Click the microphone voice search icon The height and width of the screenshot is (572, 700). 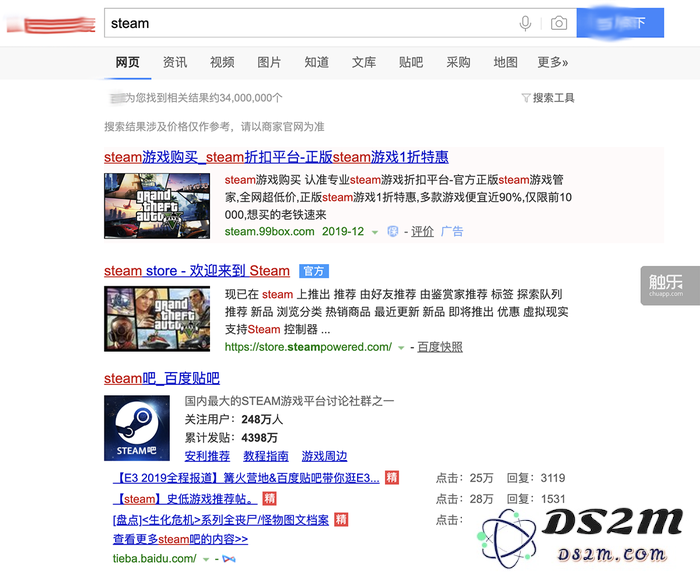point(525,23)
